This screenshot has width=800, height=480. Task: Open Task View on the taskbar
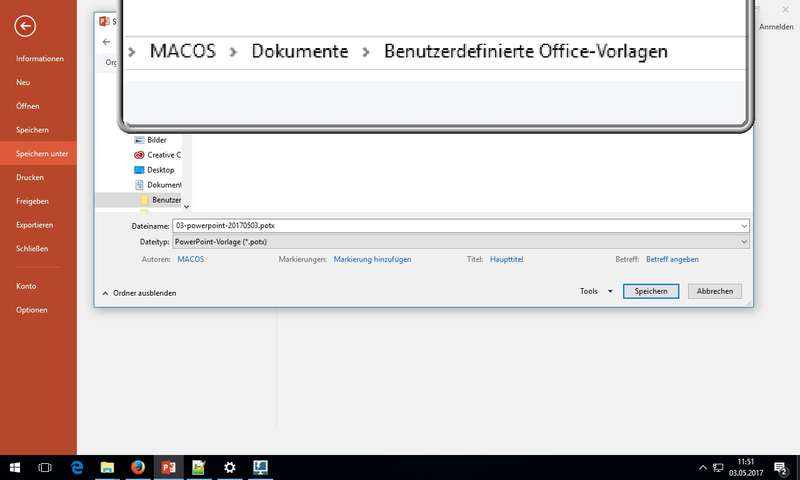point(45,468)
